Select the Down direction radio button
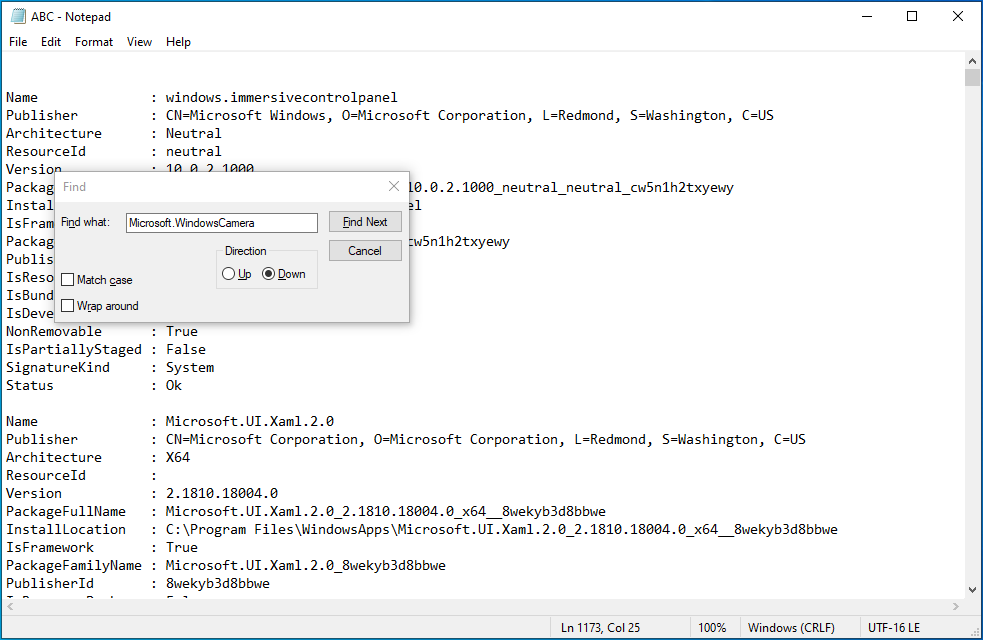 click(268, 274)
